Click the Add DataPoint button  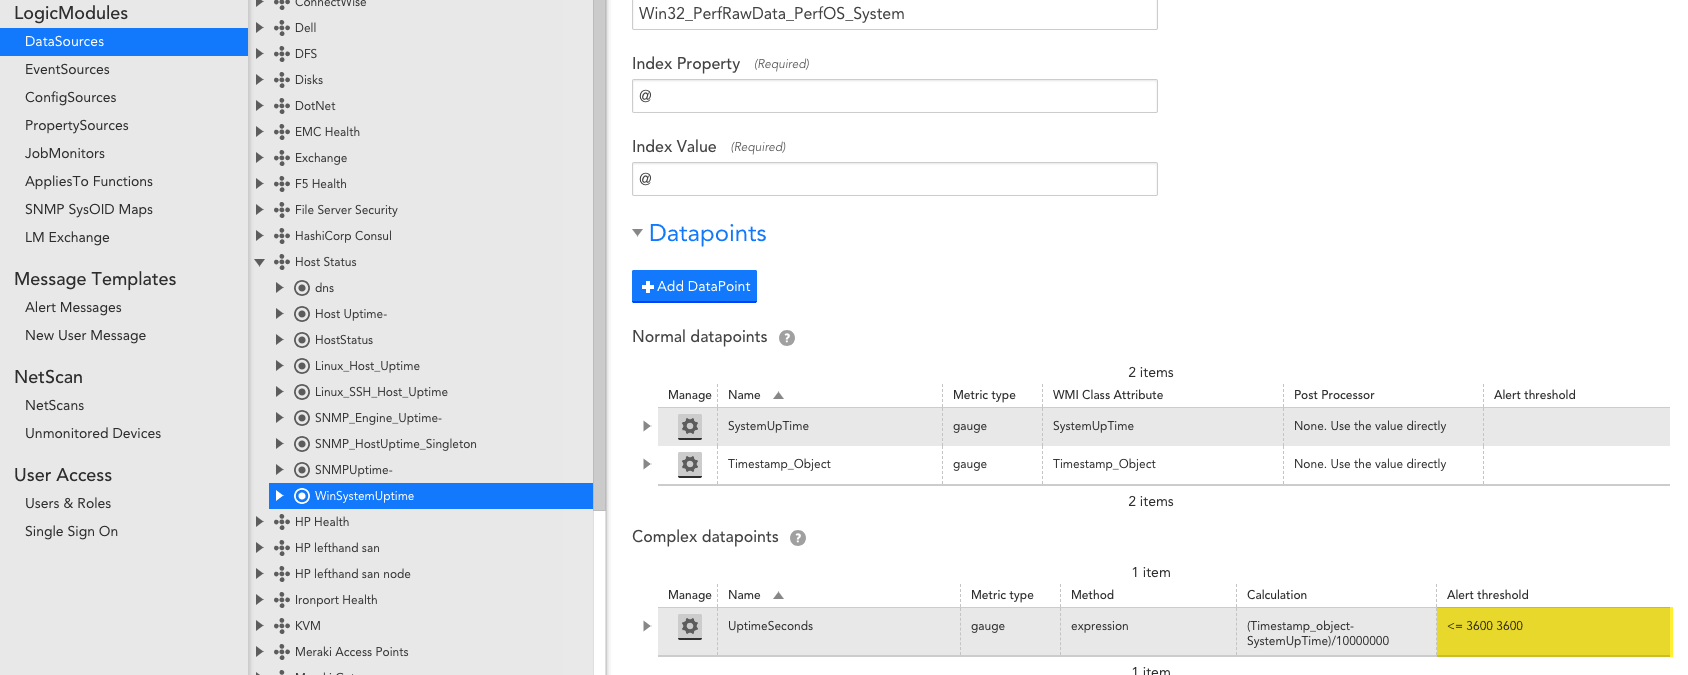coord(694,286)
